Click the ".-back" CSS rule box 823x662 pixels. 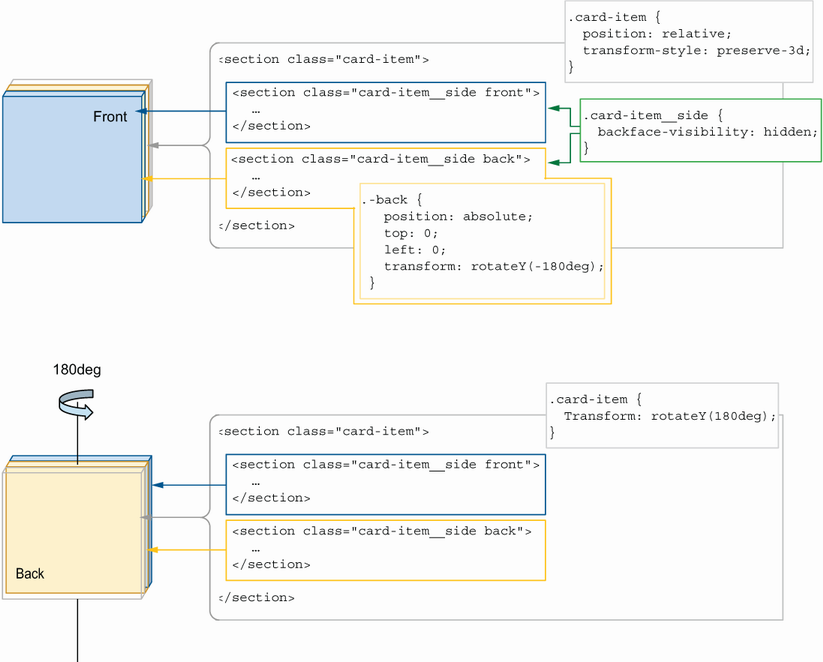483,242
